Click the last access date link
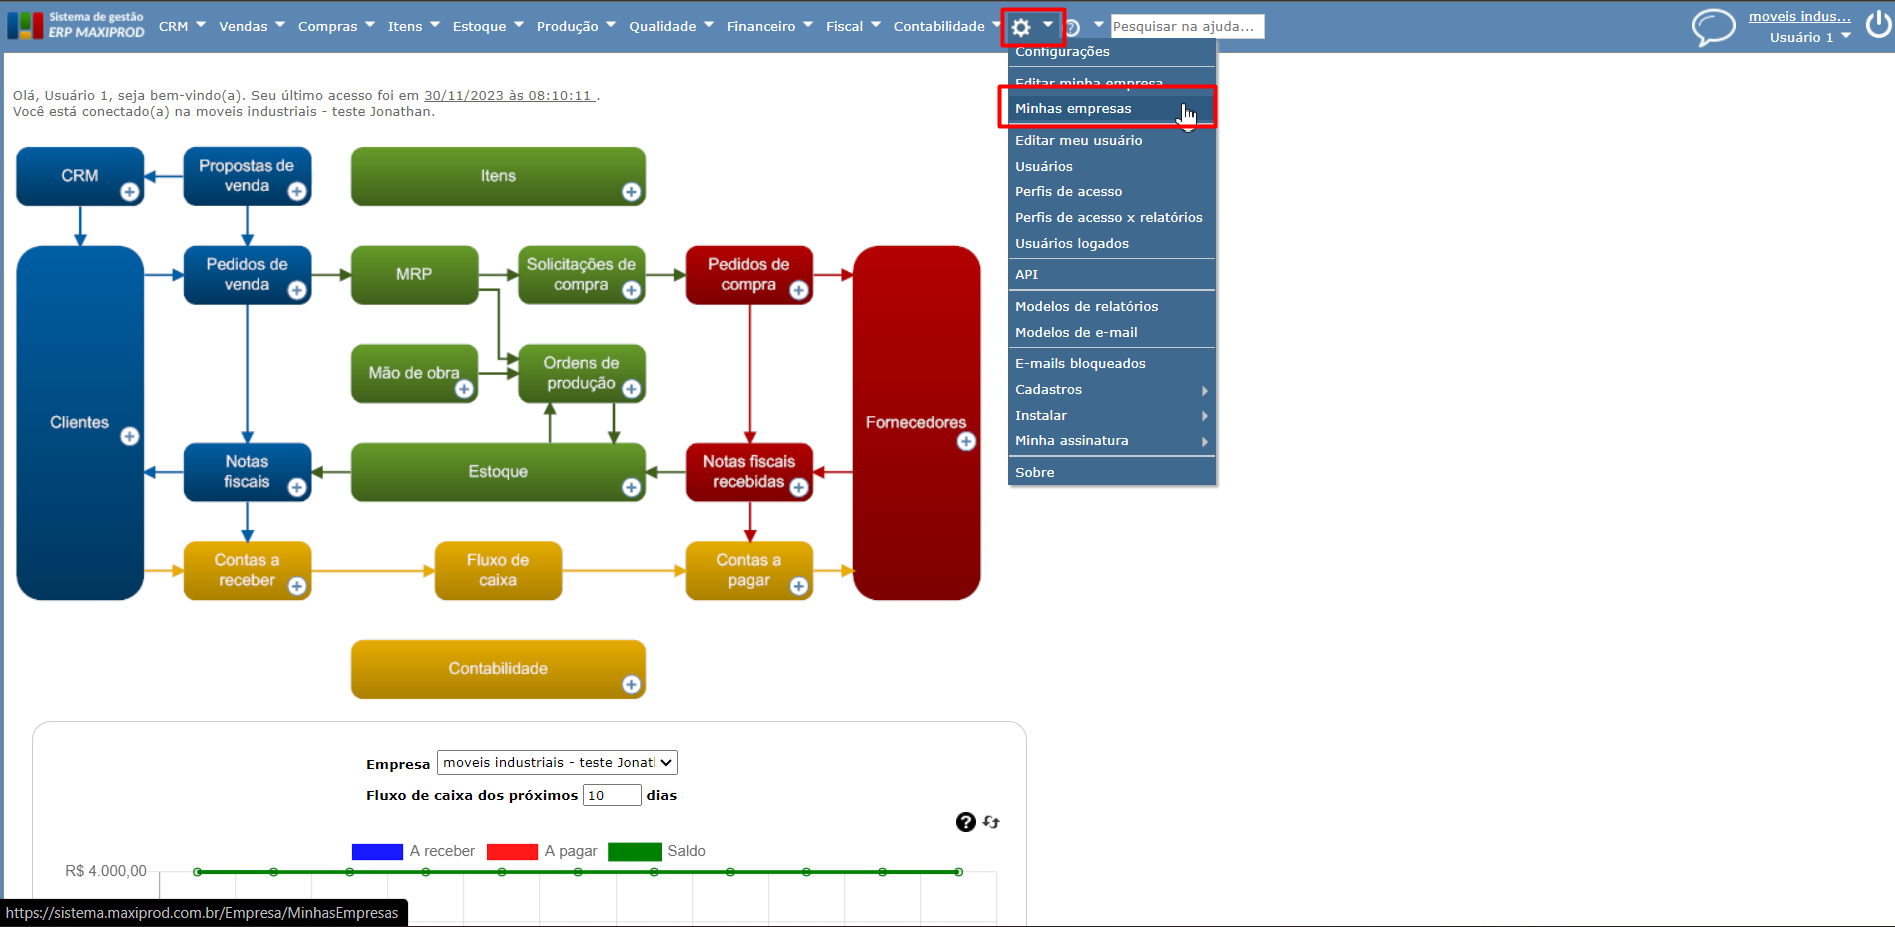 [510, 96]
